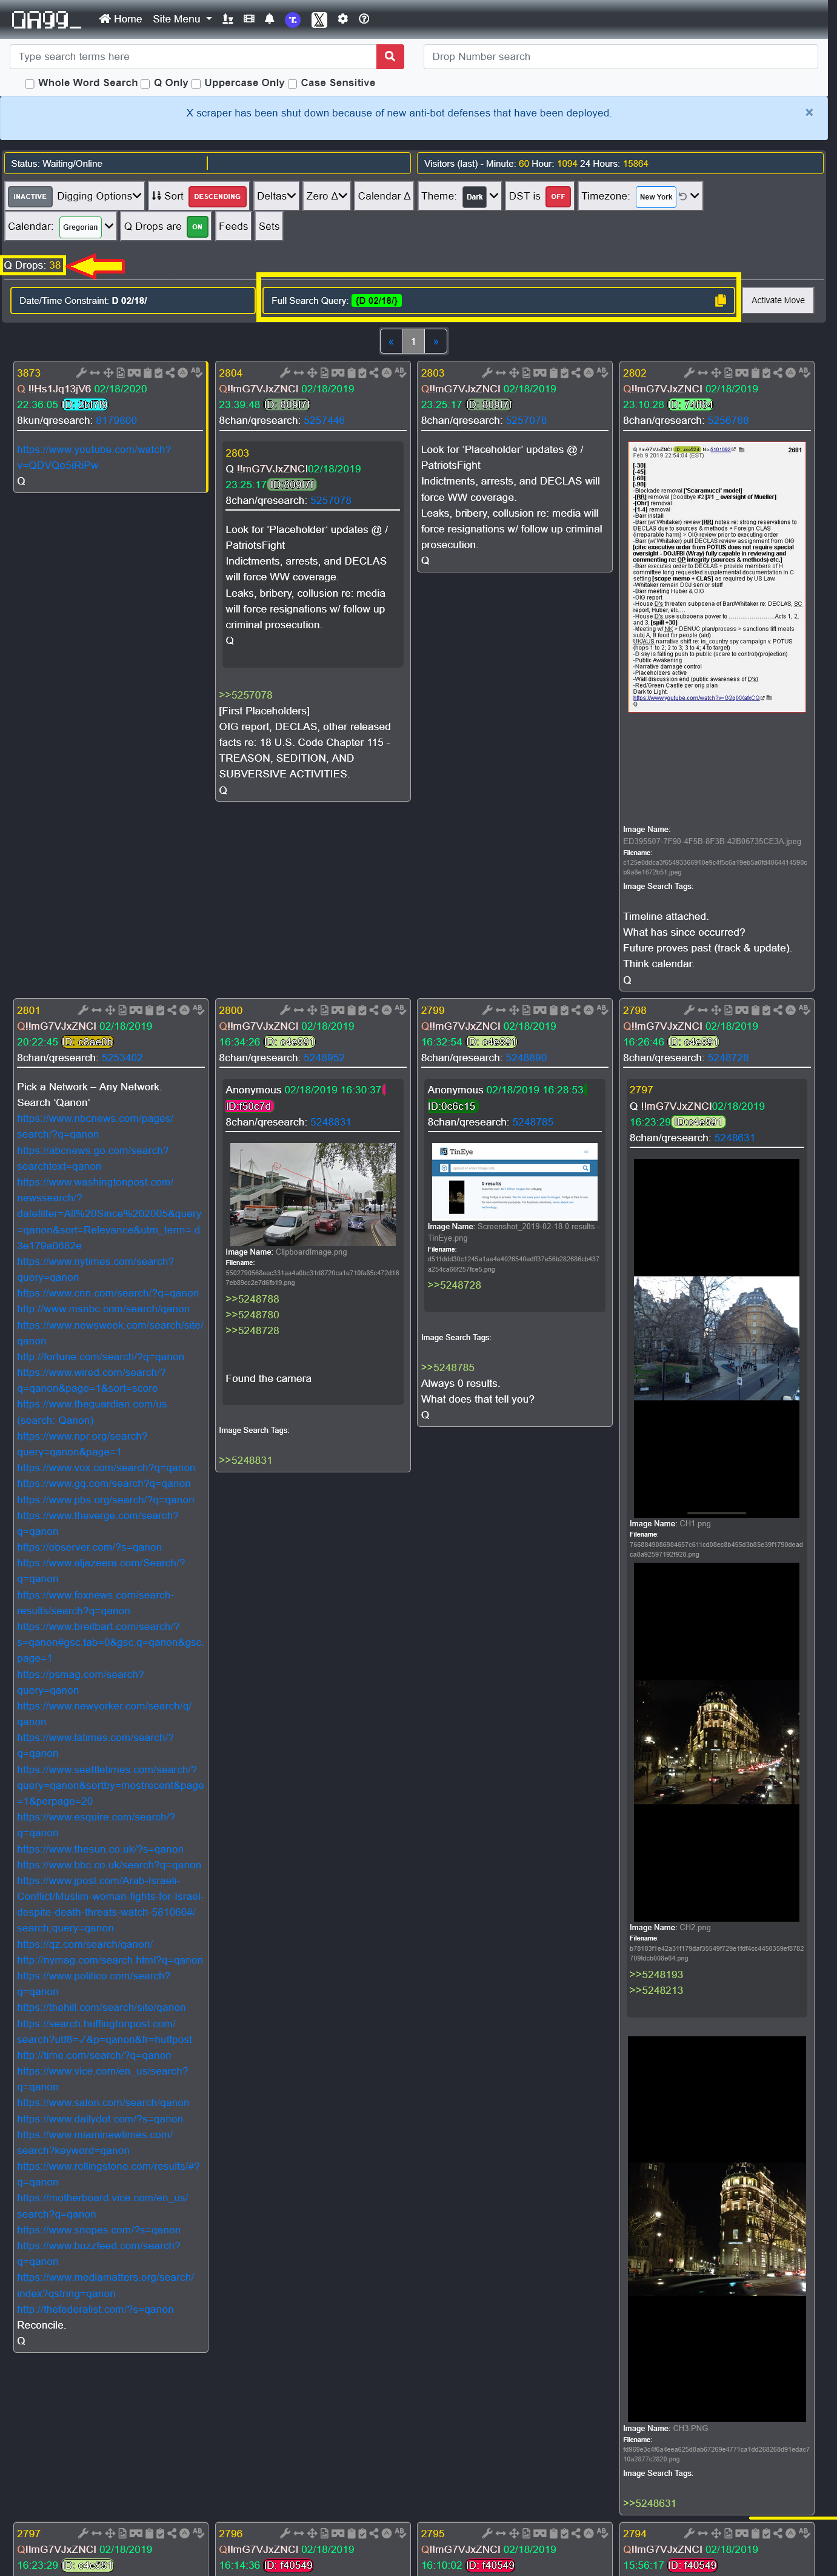
Task: Click the help question mark icon
Action: point(364,19)
